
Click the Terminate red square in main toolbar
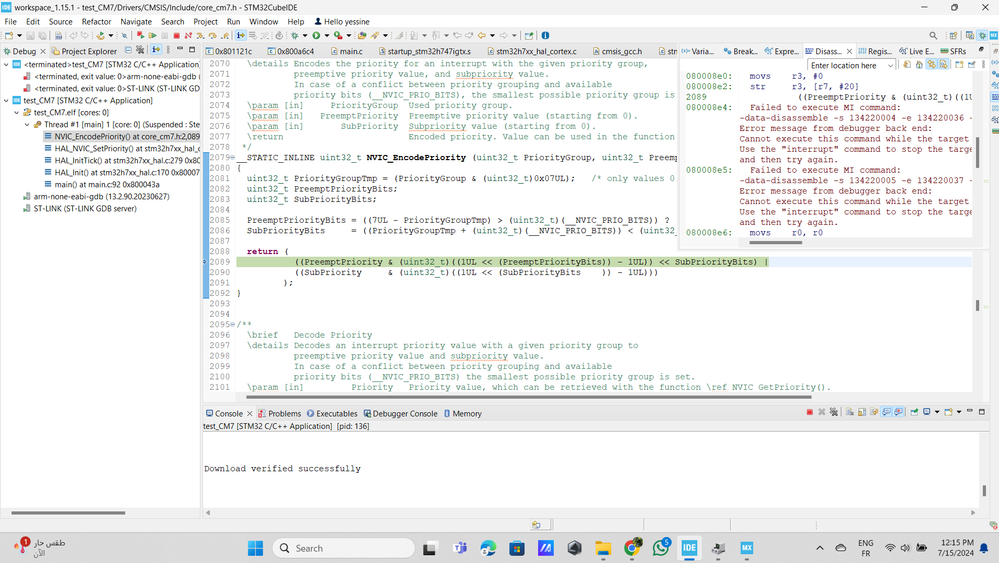coord(176,36)
